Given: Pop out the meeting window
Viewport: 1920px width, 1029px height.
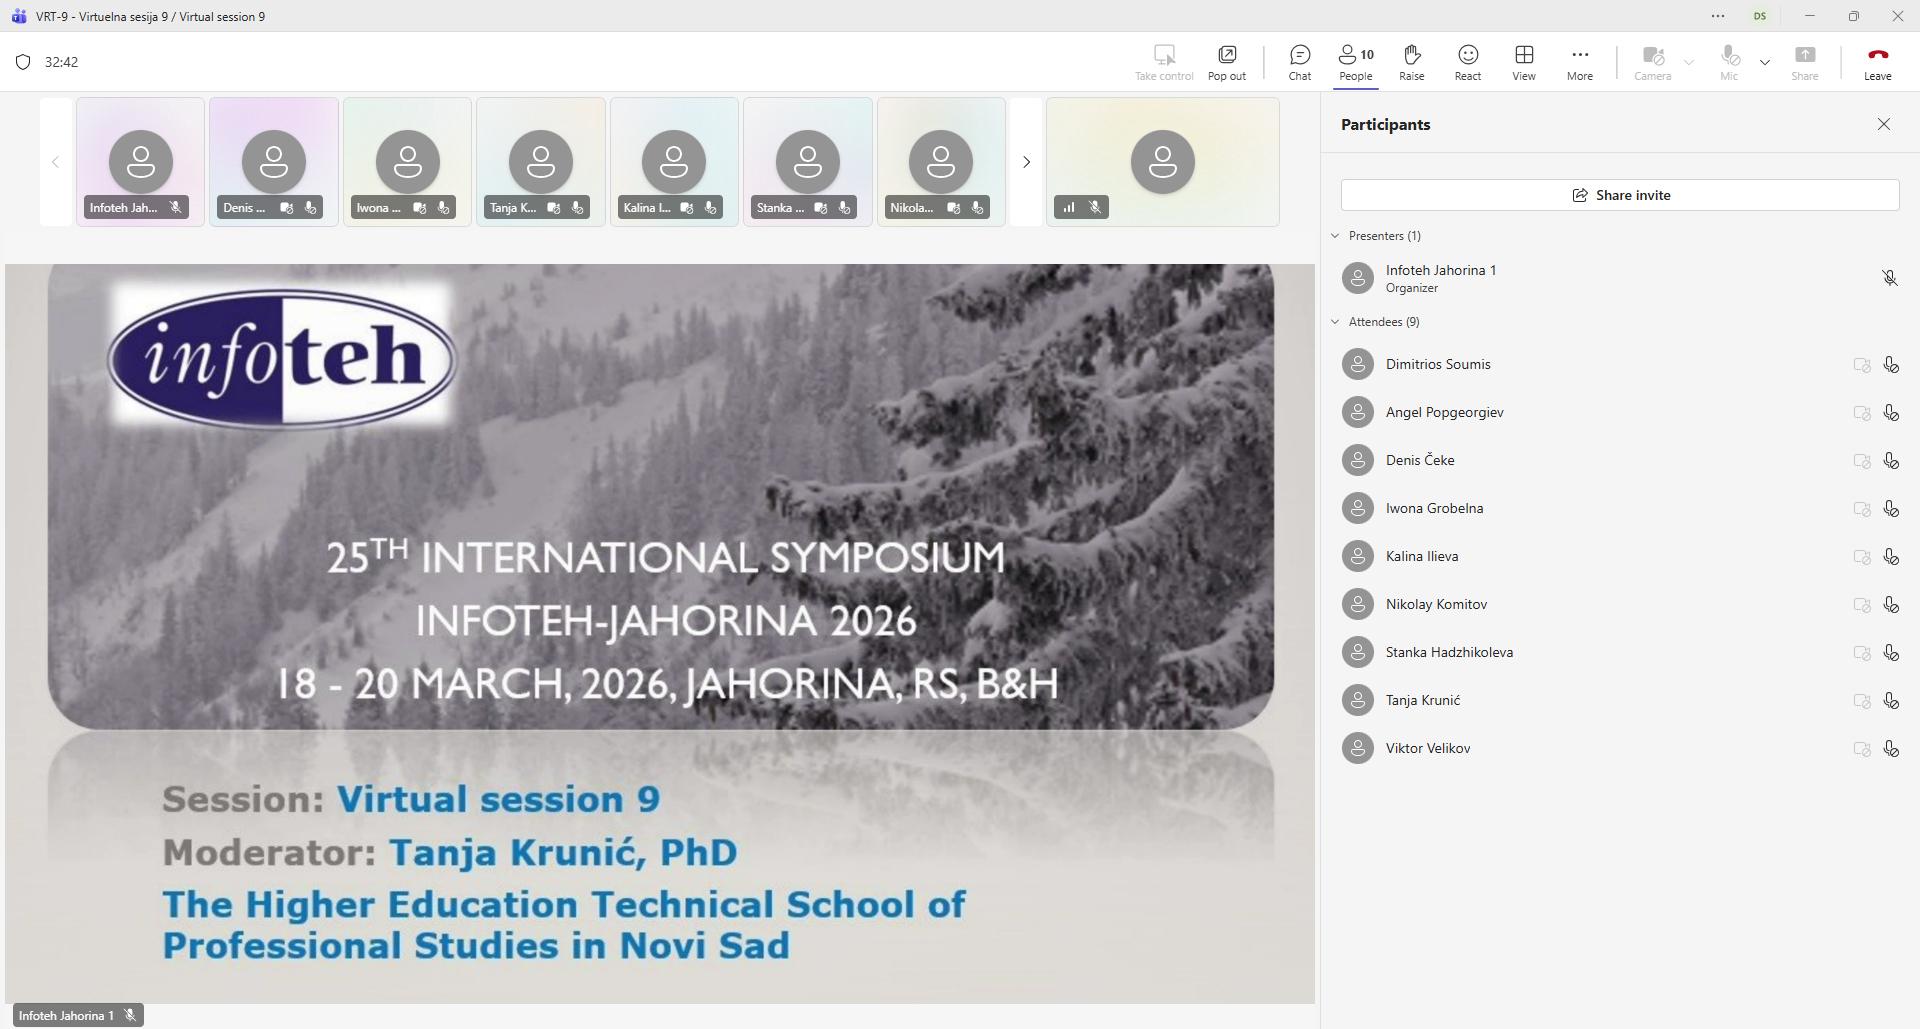Looking at the screenshot, I should tap(1226, 62).
